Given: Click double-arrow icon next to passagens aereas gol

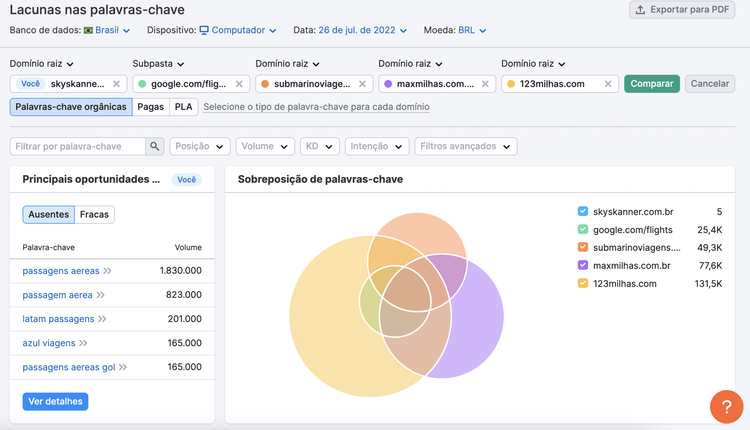Looking at the screenshot, I should tap(123, 367).
